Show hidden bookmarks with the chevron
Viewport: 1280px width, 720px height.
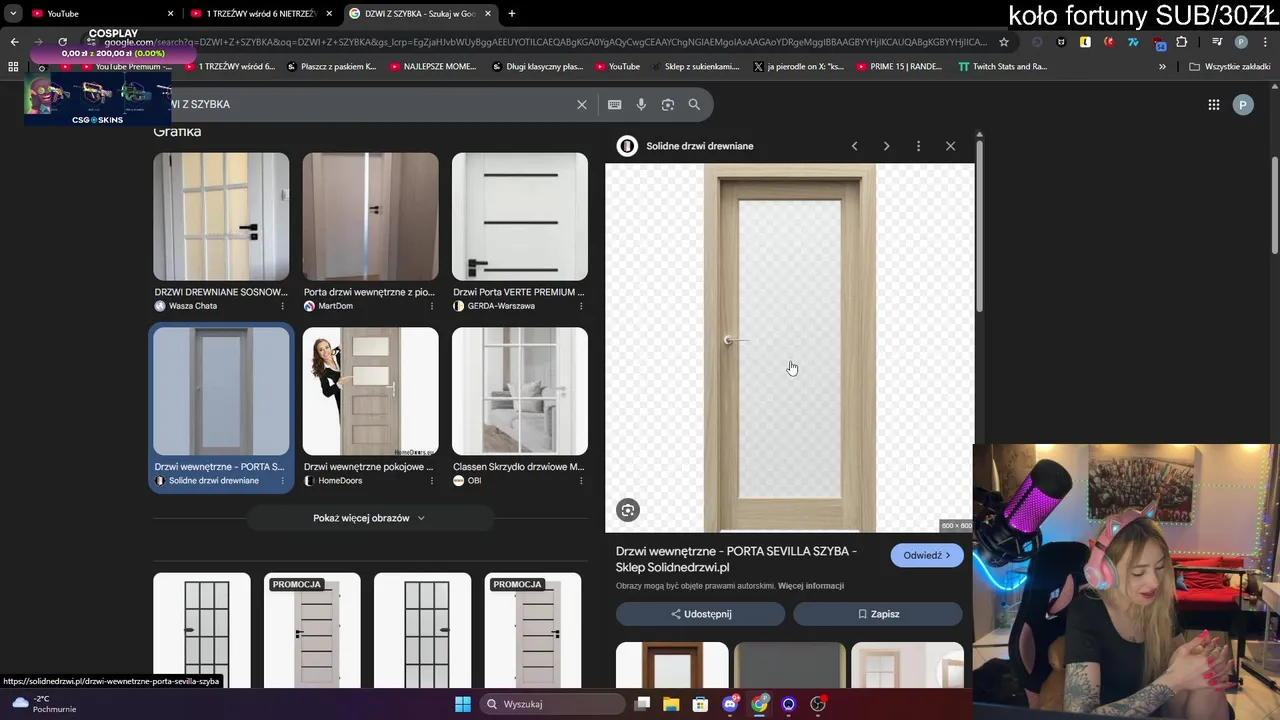tap(1162, 67)
